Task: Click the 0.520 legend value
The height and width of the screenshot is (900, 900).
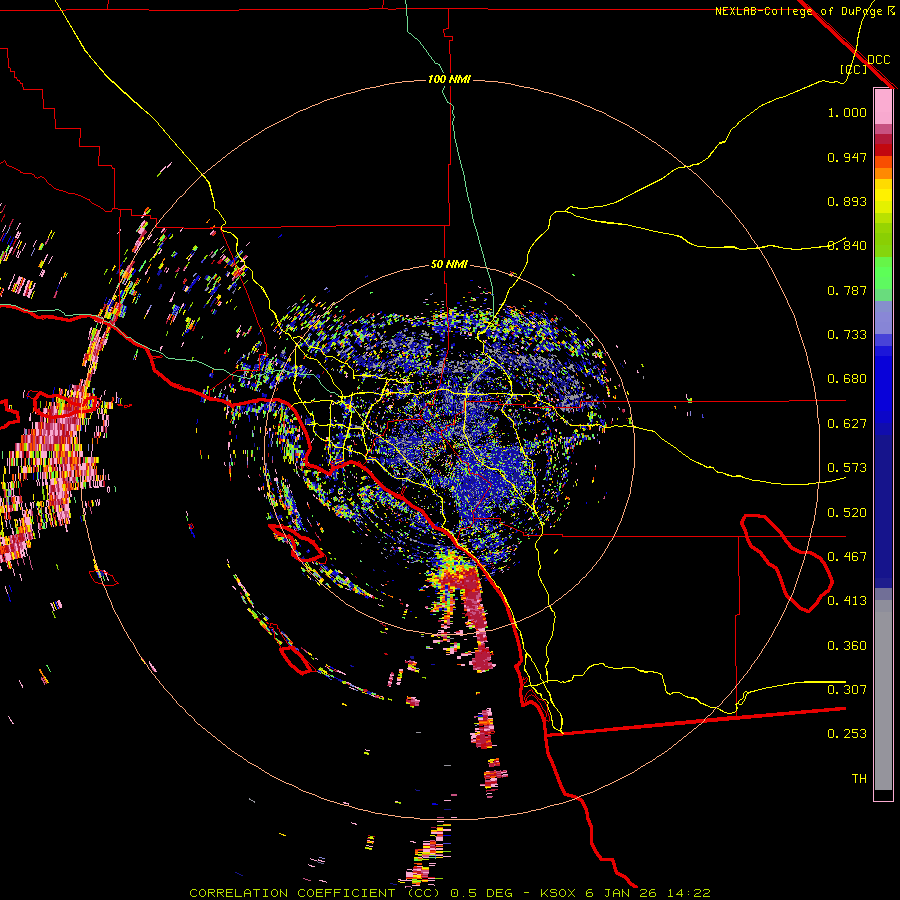Action: (847, 513)
